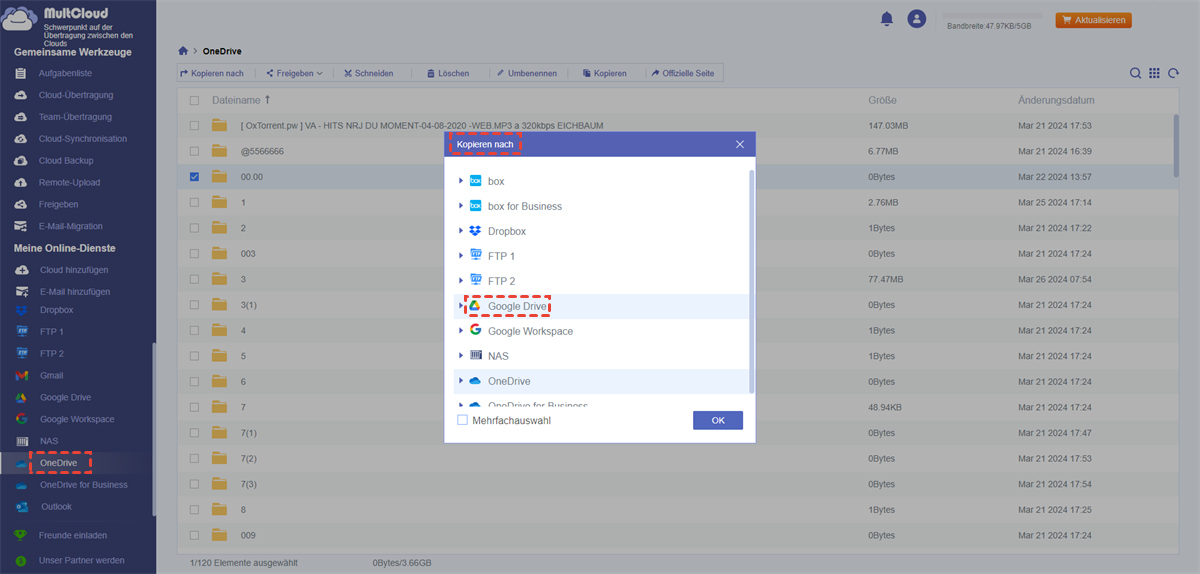Click the Google Drive icon in dialog

[476, 306]
